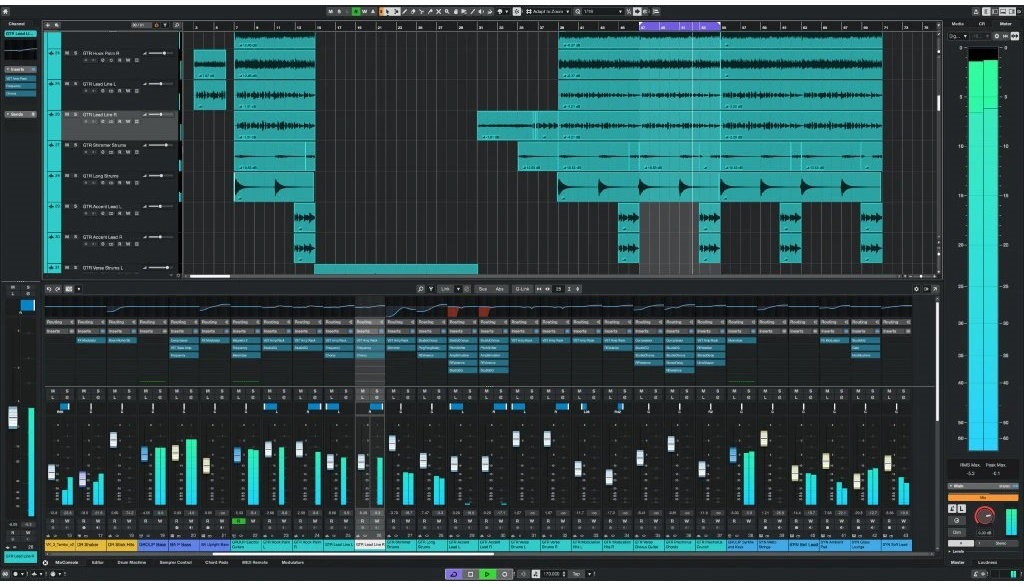Image resolution: width=1024 pixels, height=587 pixels.
Task: Open the 1/16 quantize preset dropdown
Action: pos(620,11)
